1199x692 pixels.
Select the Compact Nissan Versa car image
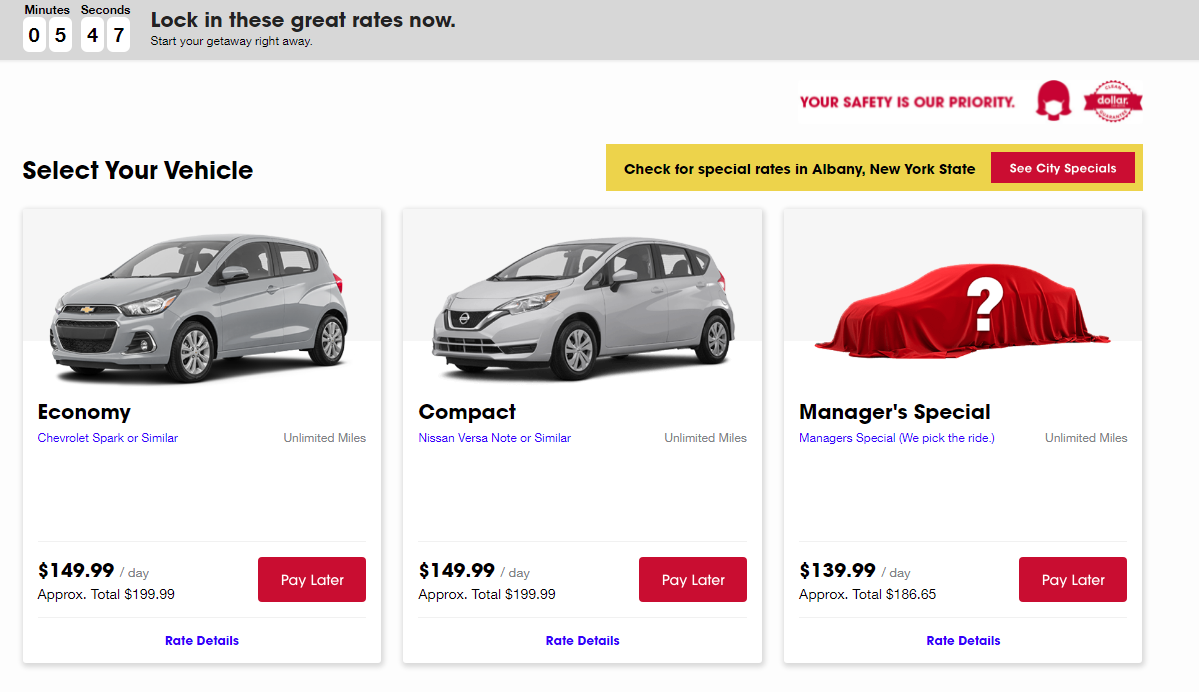(x=582, y=305)
